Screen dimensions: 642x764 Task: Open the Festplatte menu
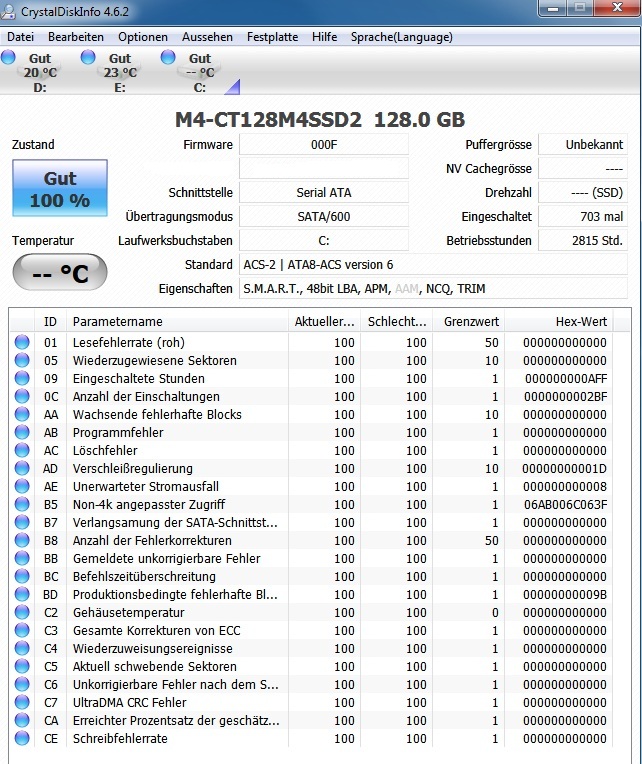tap(272, 37)
